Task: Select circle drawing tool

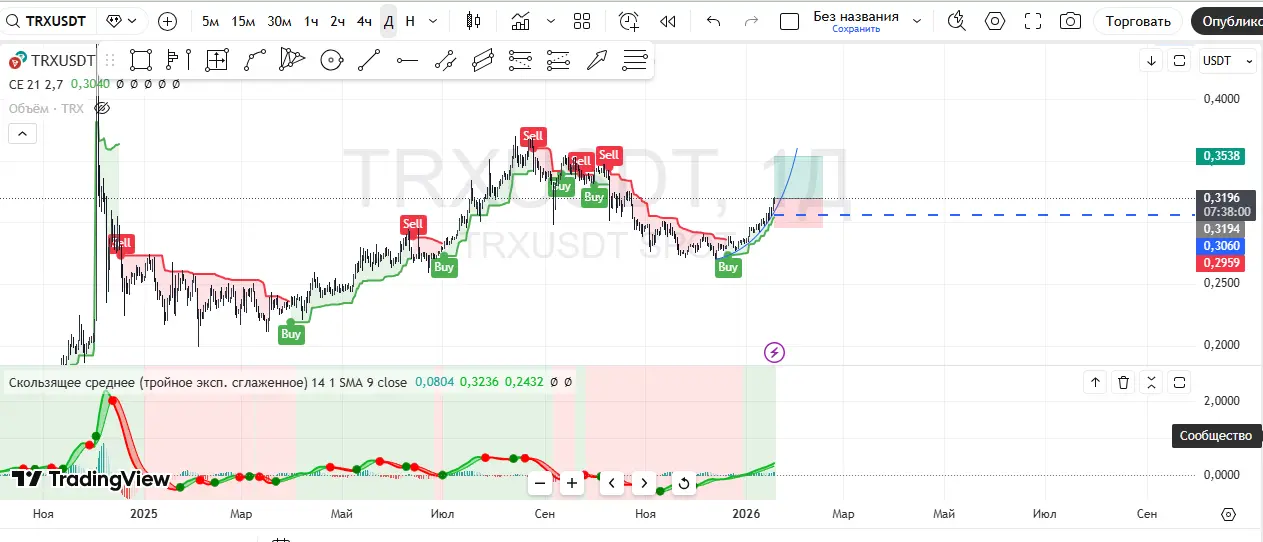Action: click(330, 61)
